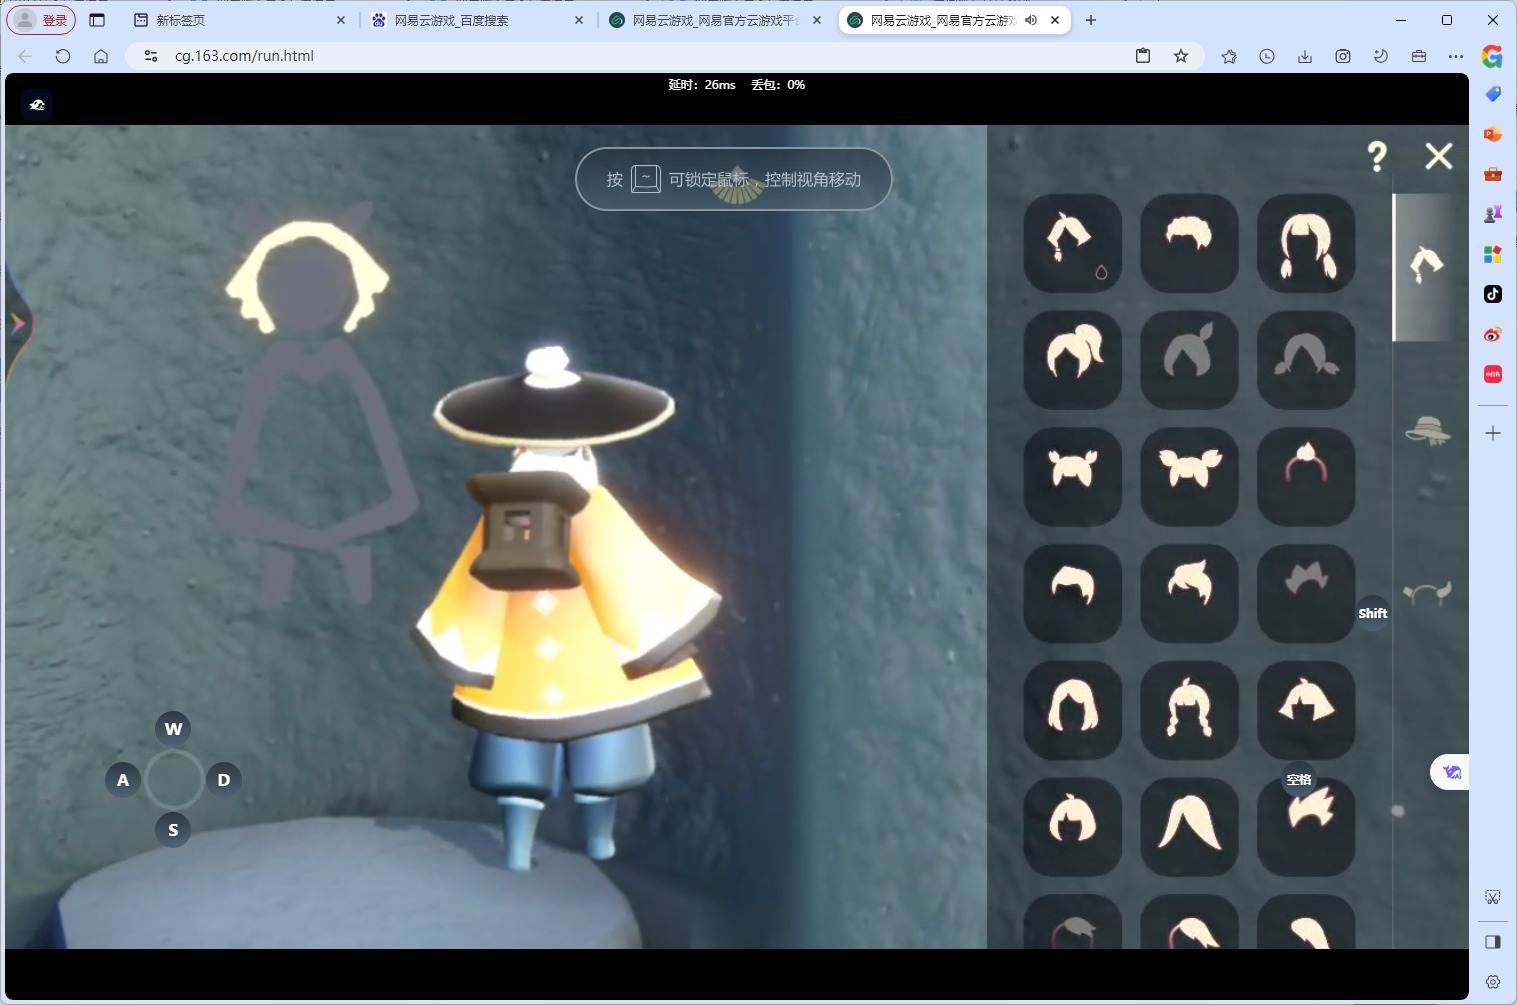
Task: Mute audio on the active cloud game tab
Action: pos(1031,20)
